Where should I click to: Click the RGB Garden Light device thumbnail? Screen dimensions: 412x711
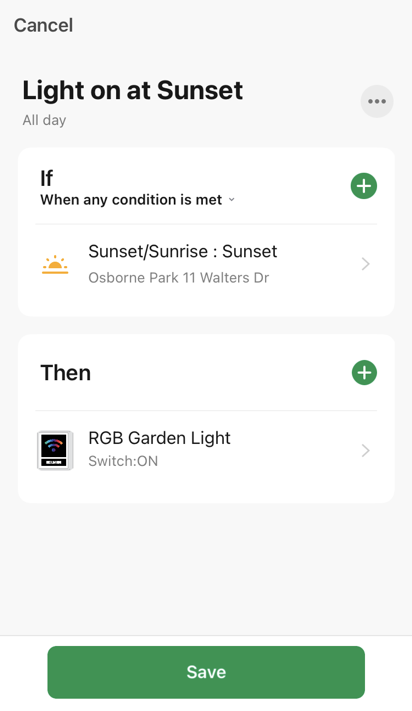point(55,450)
